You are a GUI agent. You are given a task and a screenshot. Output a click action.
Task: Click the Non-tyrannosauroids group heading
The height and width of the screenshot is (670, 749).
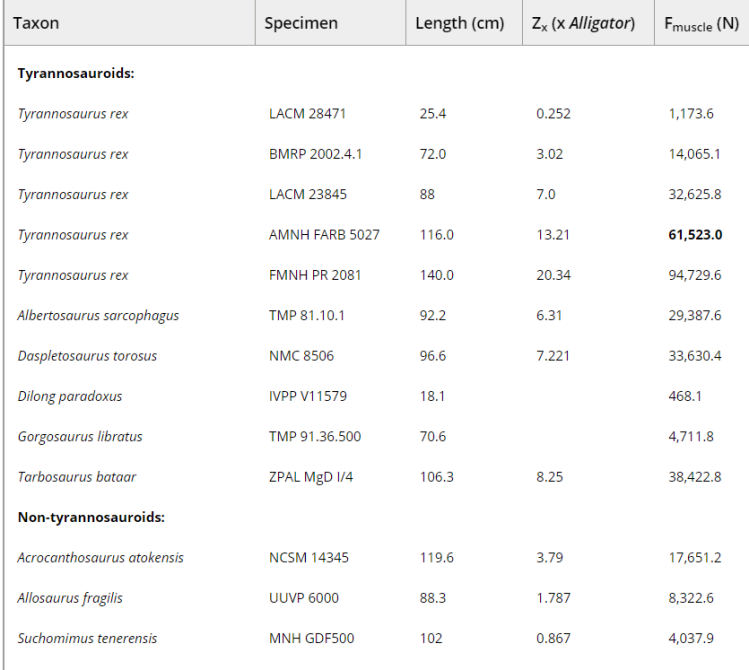tap(91, 517)
